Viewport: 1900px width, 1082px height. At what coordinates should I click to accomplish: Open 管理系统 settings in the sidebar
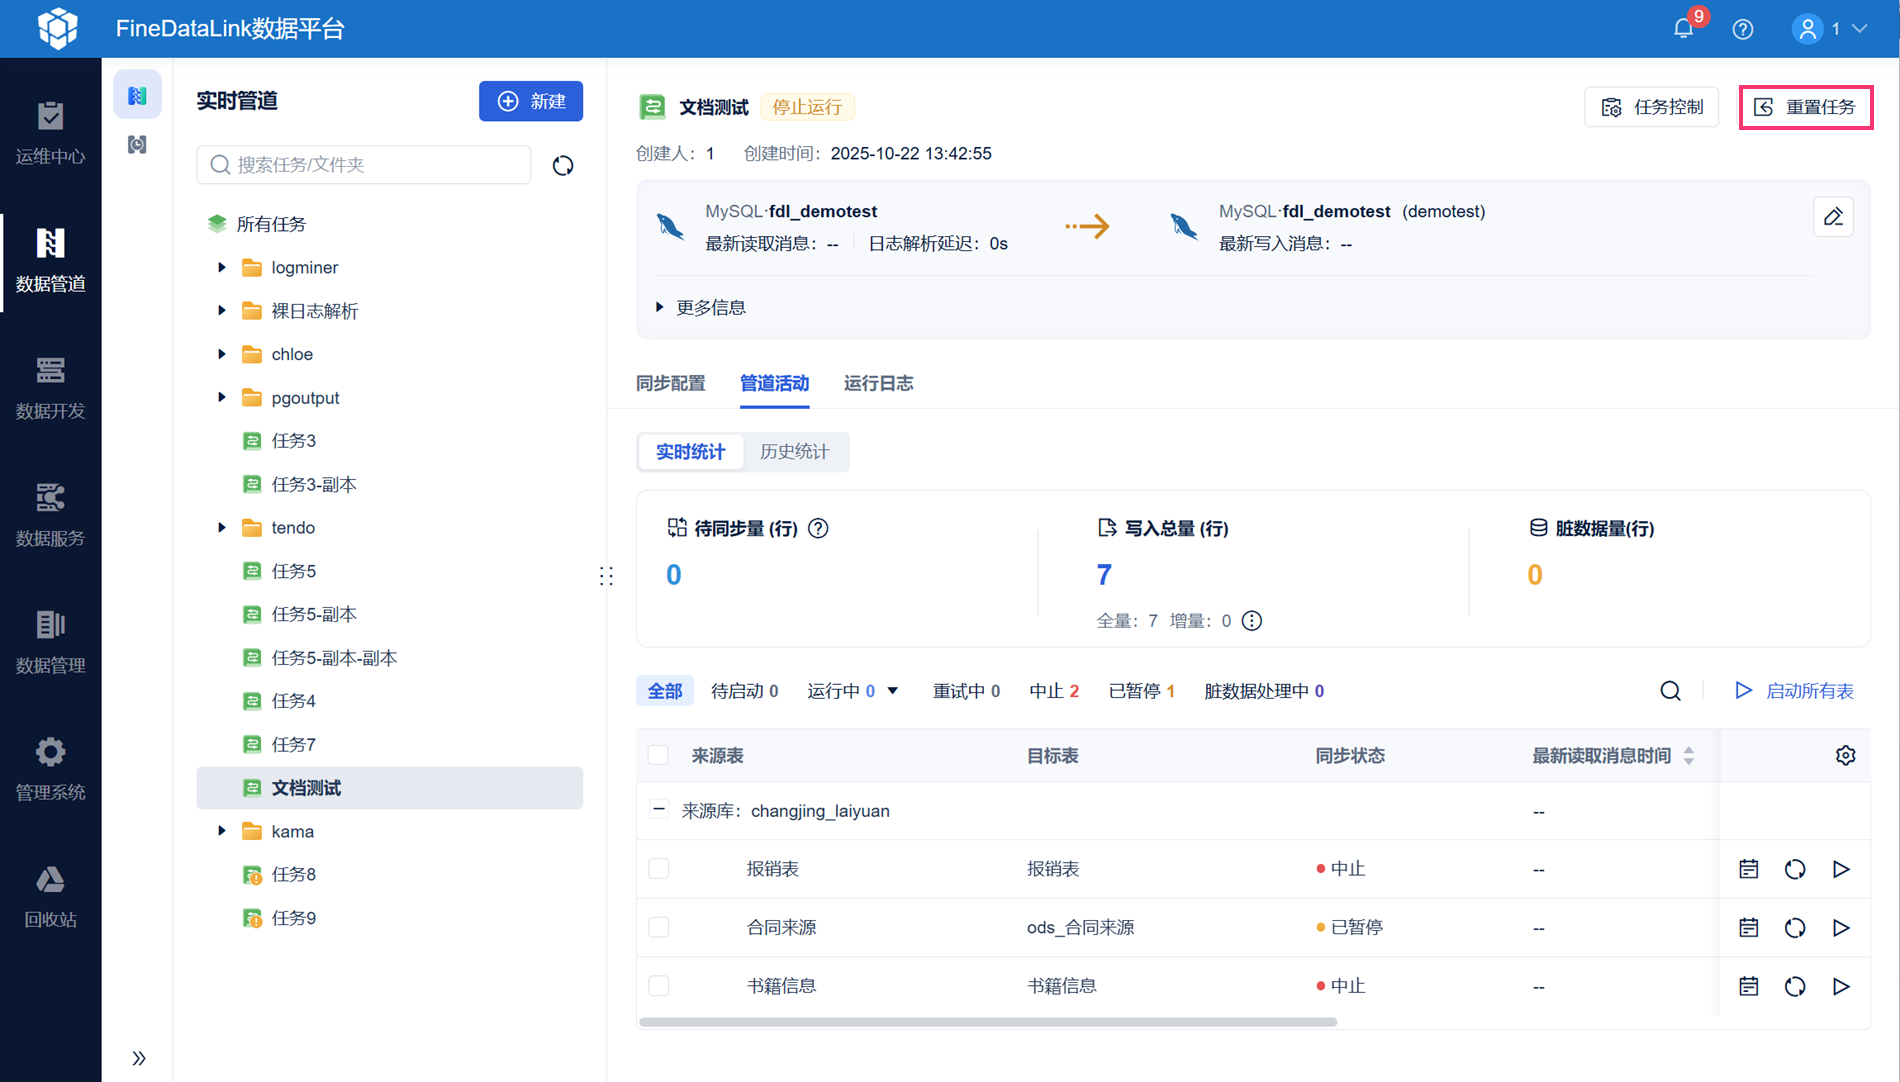tap(50, 768)
